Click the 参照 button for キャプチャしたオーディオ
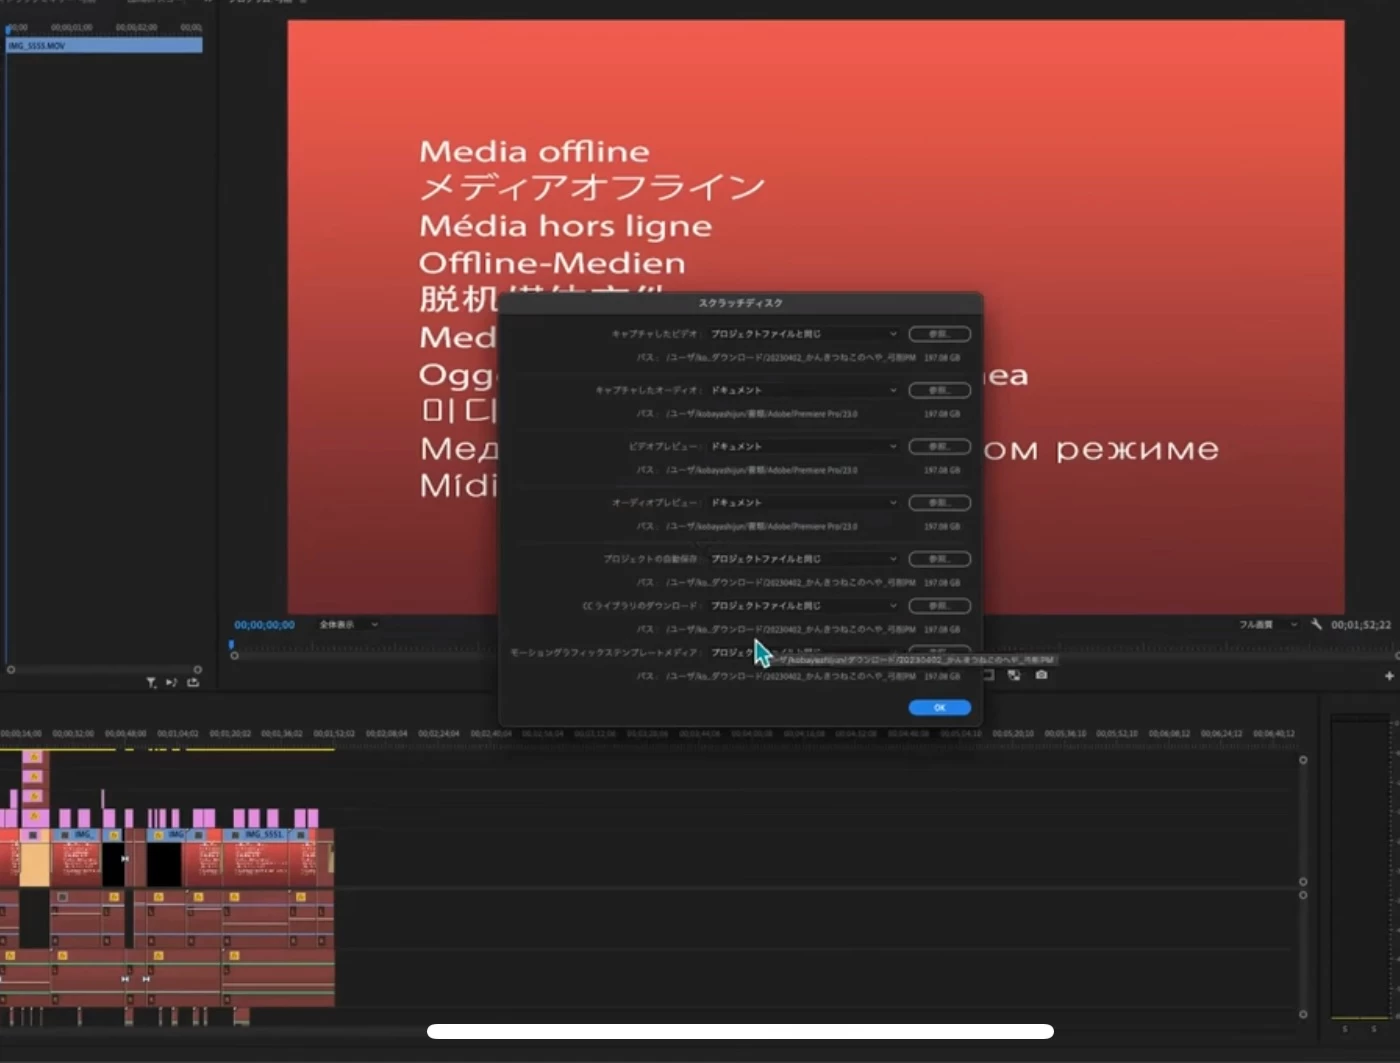1400x1063 pixels. pos(939,390)
